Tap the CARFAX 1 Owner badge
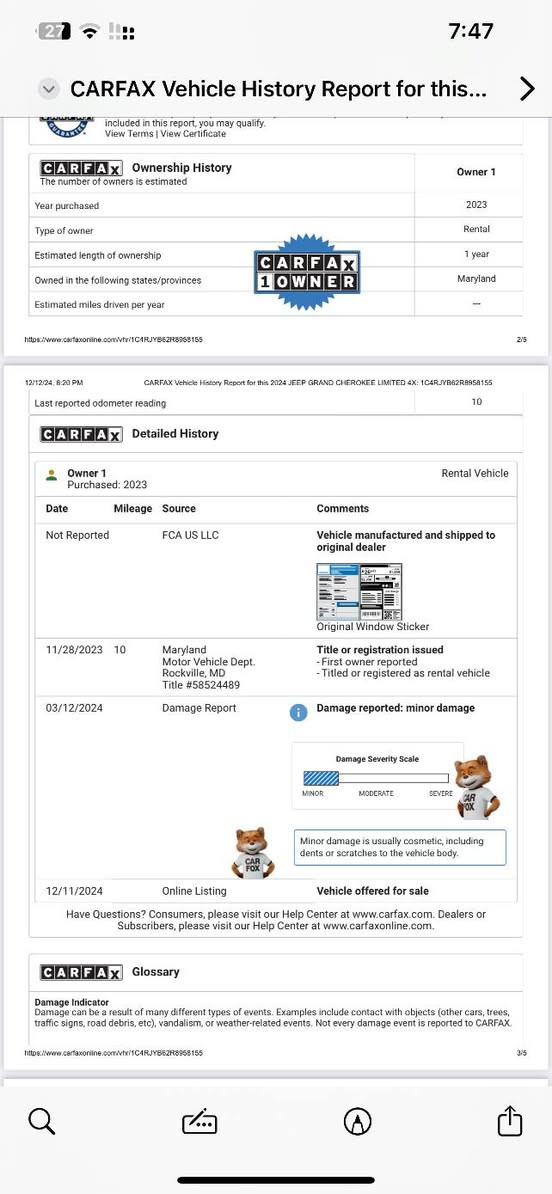552x1194 pixels. (x=307, y=272)
